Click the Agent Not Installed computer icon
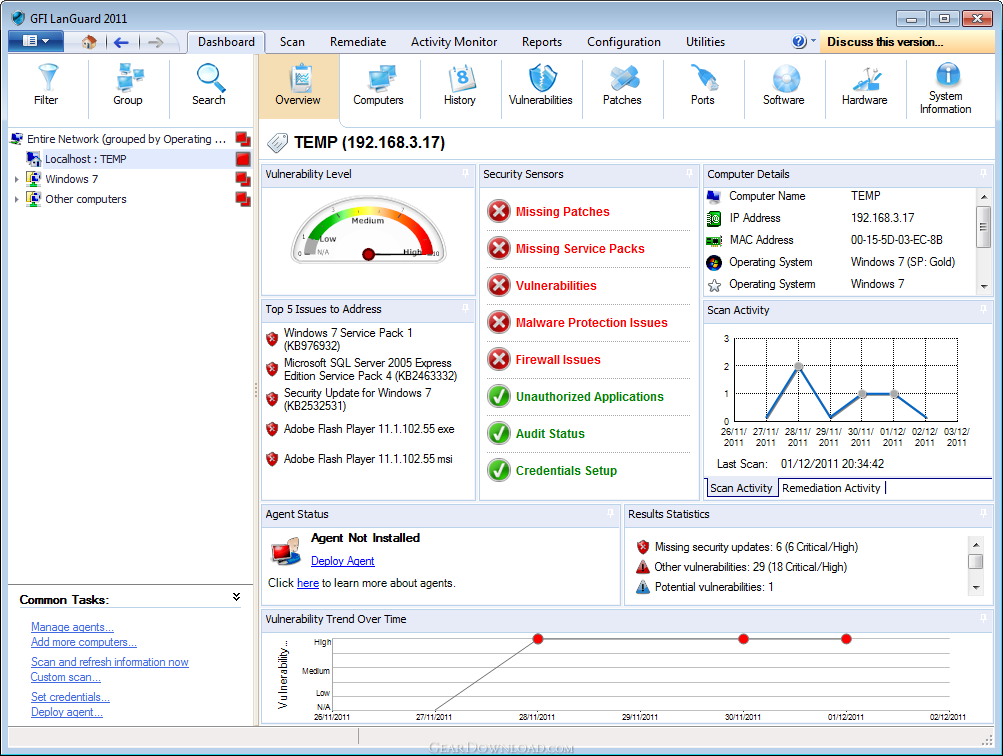1003x756 pixels. coord(285,551)
